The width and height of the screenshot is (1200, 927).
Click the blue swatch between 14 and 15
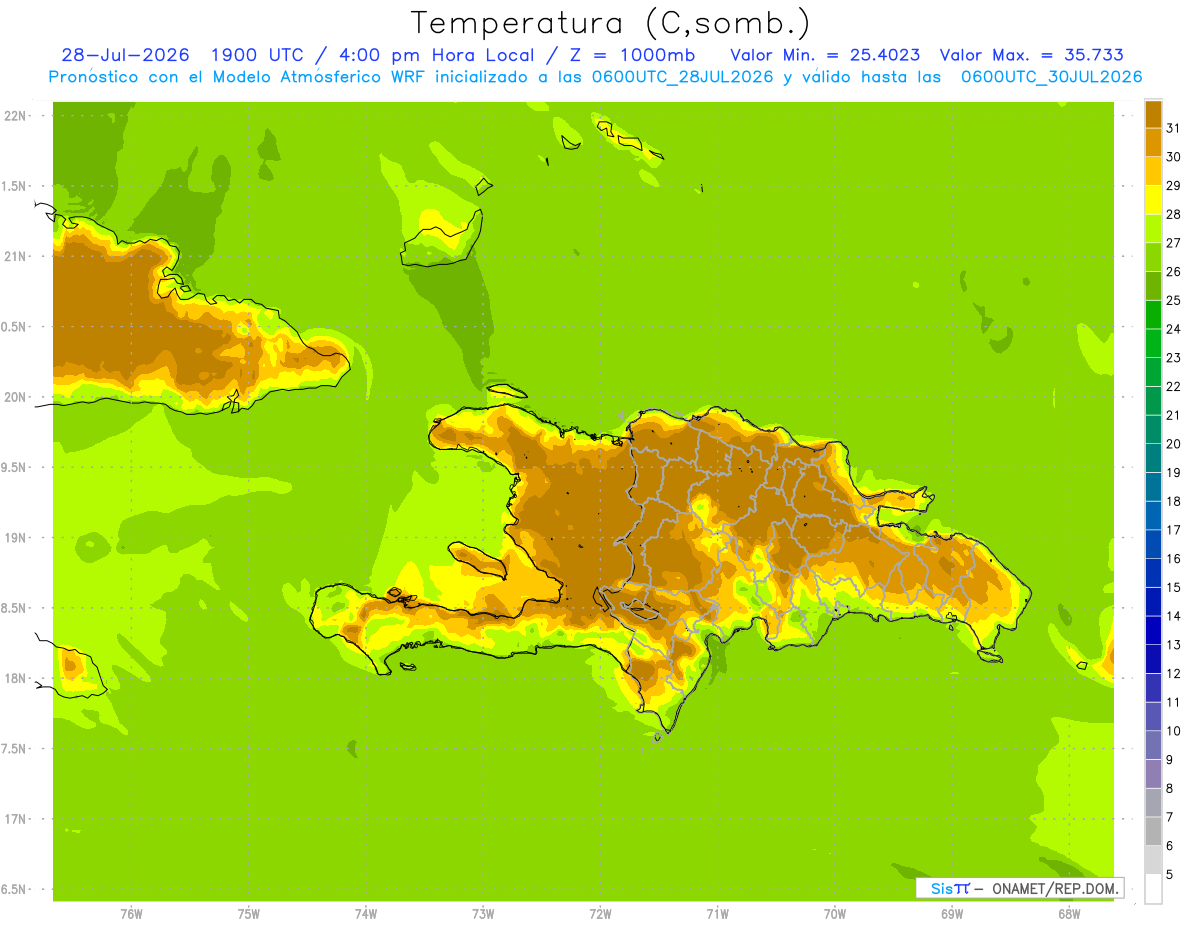pyautogui.click(x=1153, y=602)
